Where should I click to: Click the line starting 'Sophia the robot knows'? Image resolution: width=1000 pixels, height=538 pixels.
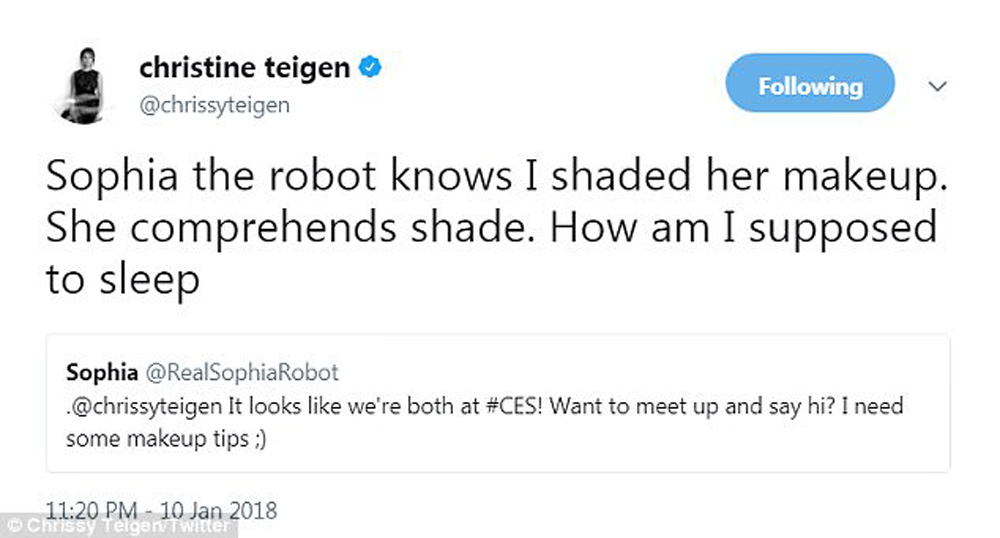(x=492, y=175)
